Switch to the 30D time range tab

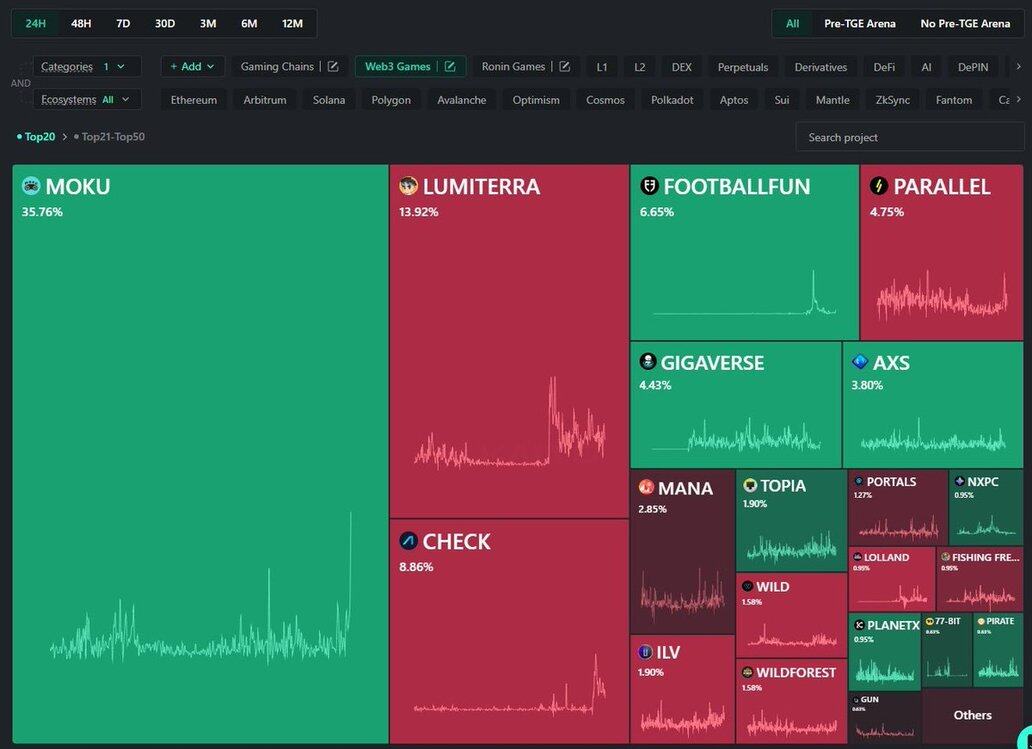(165, 23)
